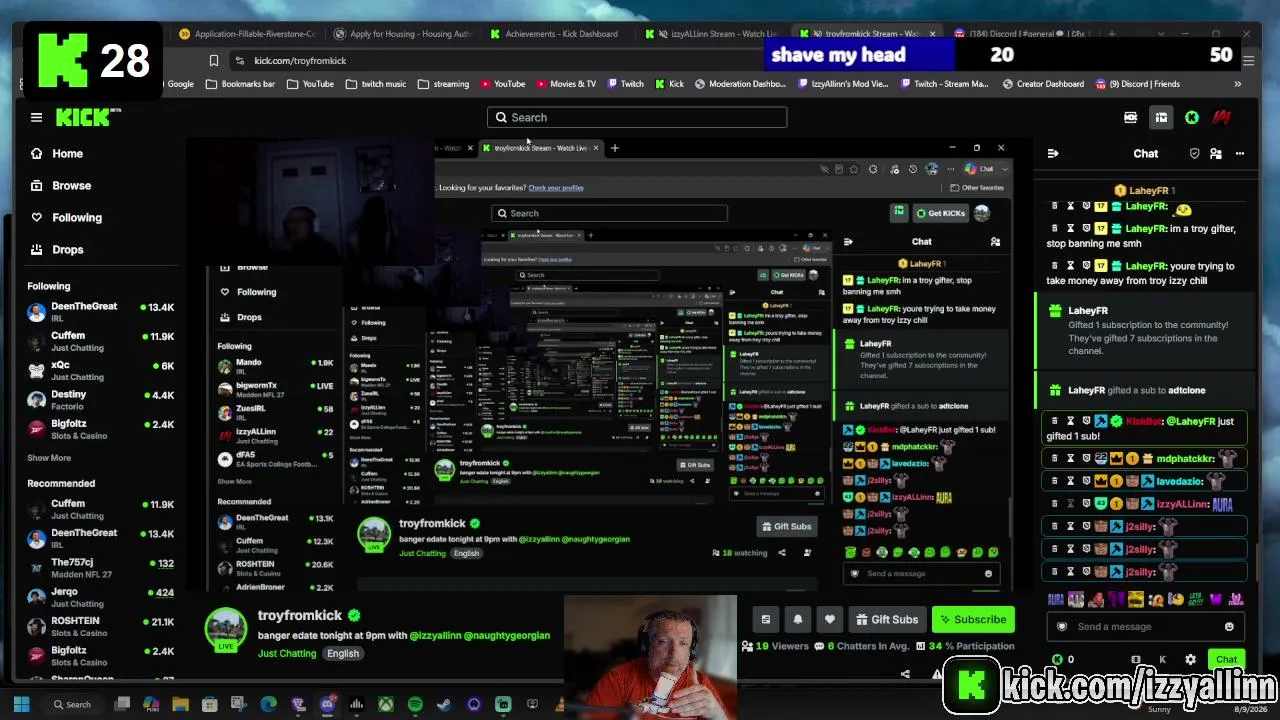Viewport: 1280px width, 720px height.
Task: Open Cuffem channel under Following
Action: (x=101, y=342)
